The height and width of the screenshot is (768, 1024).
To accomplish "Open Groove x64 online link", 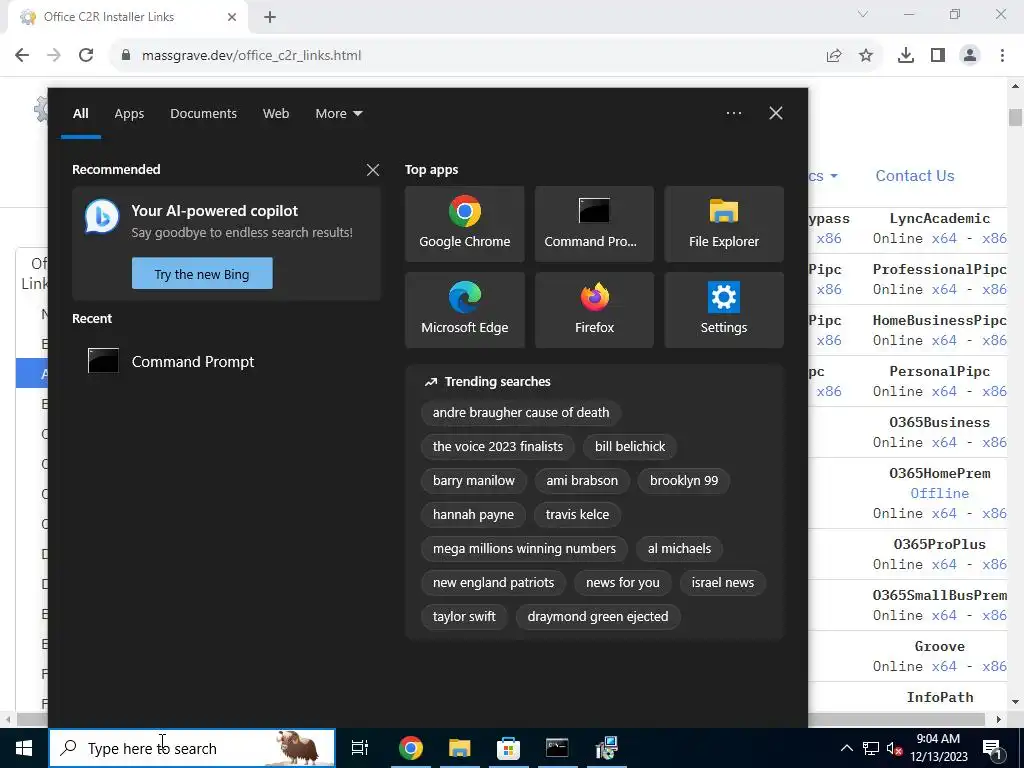I will [x=944, y=667].
